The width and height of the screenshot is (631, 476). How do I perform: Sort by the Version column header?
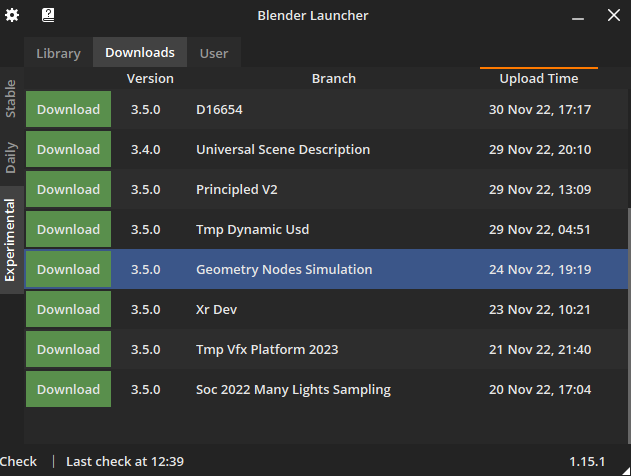coord(150,78)
